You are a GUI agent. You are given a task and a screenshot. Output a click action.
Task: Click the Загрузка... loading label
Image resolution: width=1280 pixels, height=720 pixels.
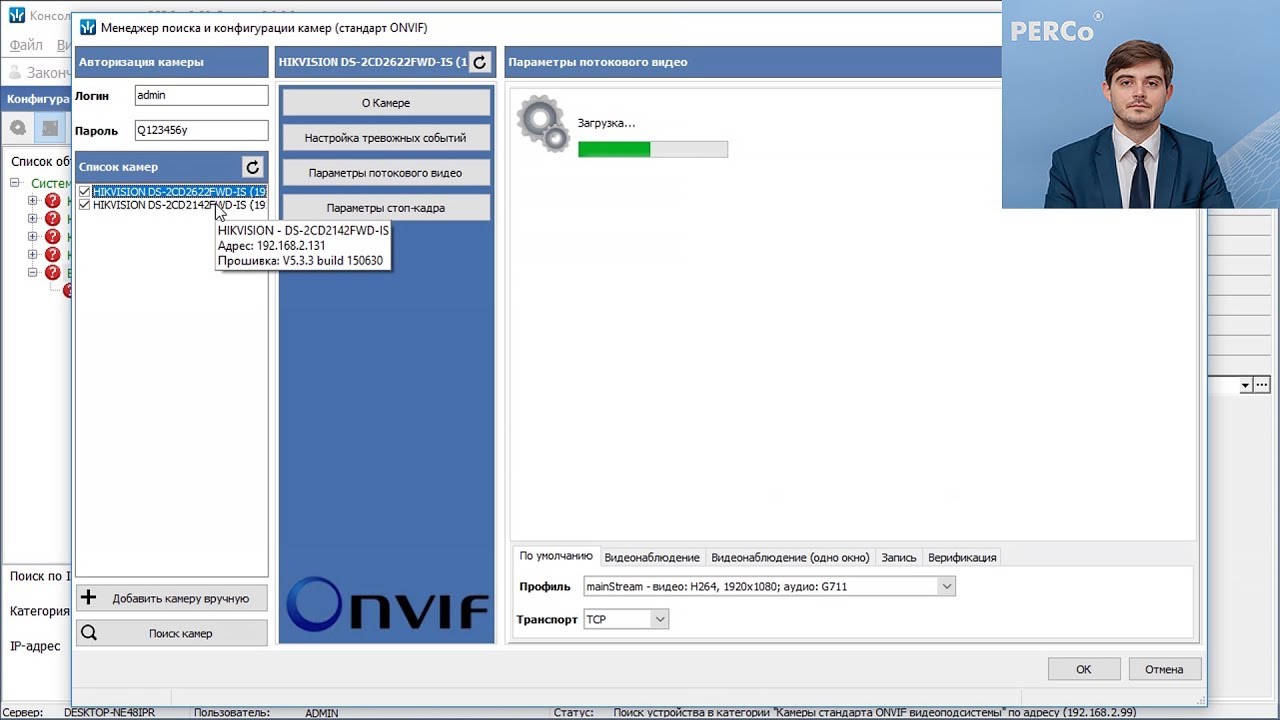[606, 123]
